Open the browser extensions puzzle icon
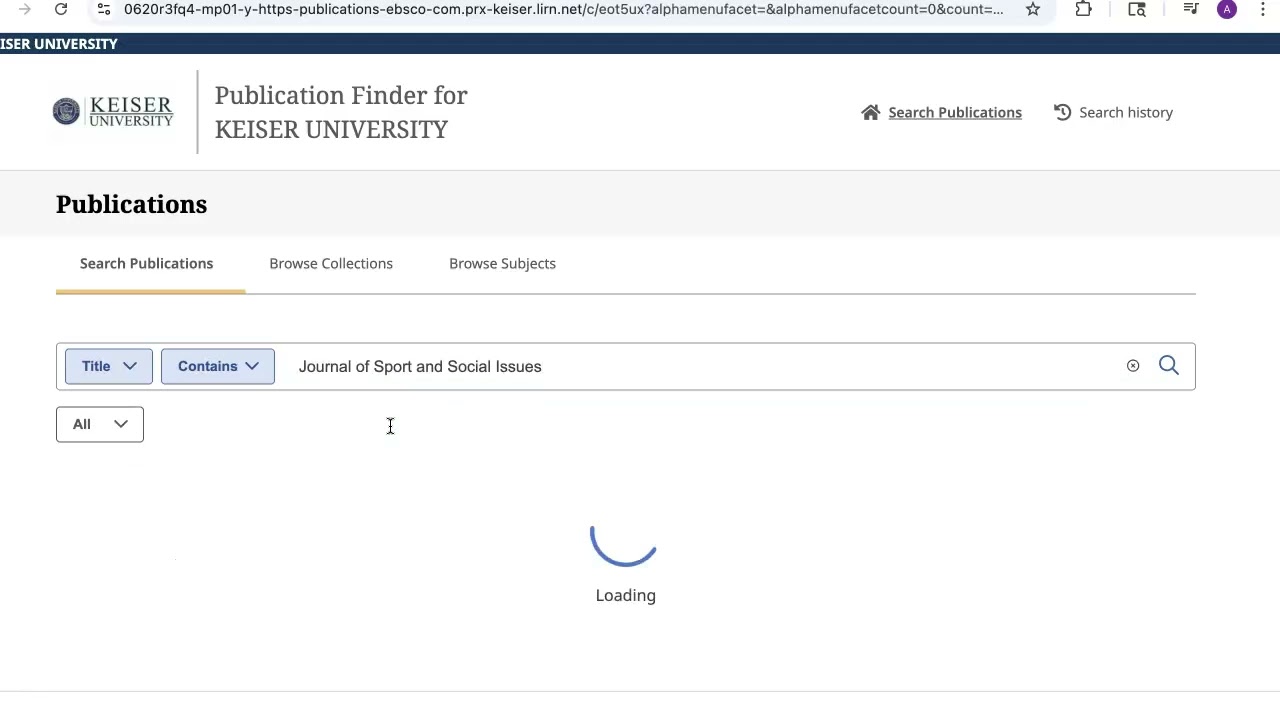 1084,9
